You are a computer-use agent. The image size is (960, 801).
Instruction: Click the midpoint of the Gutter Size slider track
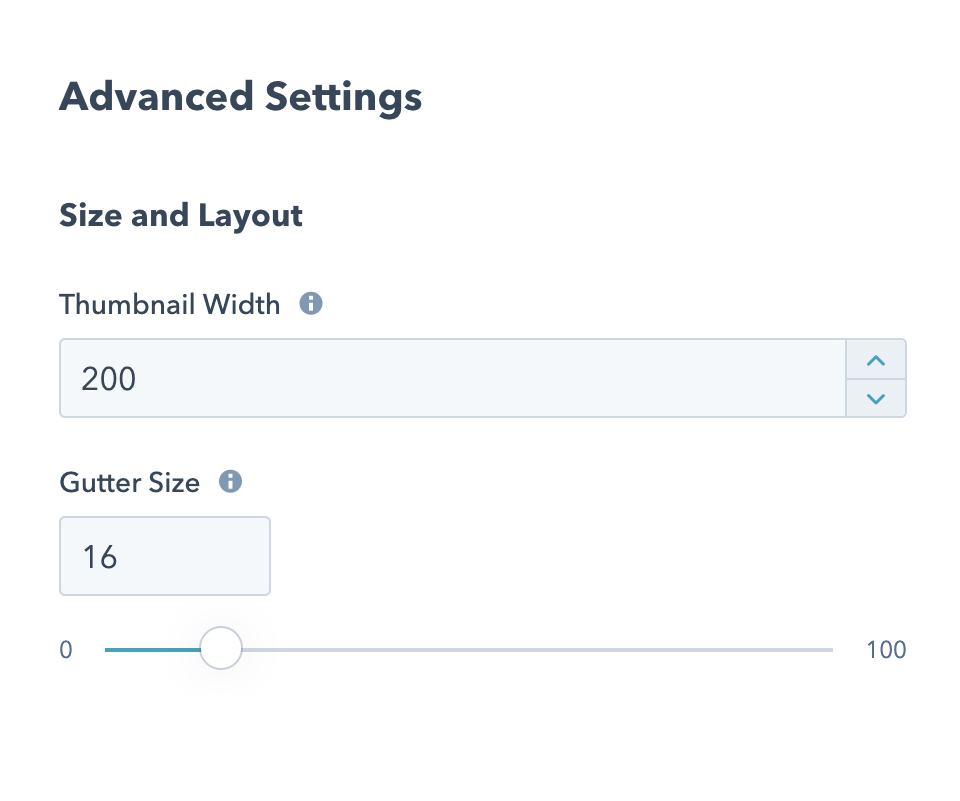click(x=469, y=650)
